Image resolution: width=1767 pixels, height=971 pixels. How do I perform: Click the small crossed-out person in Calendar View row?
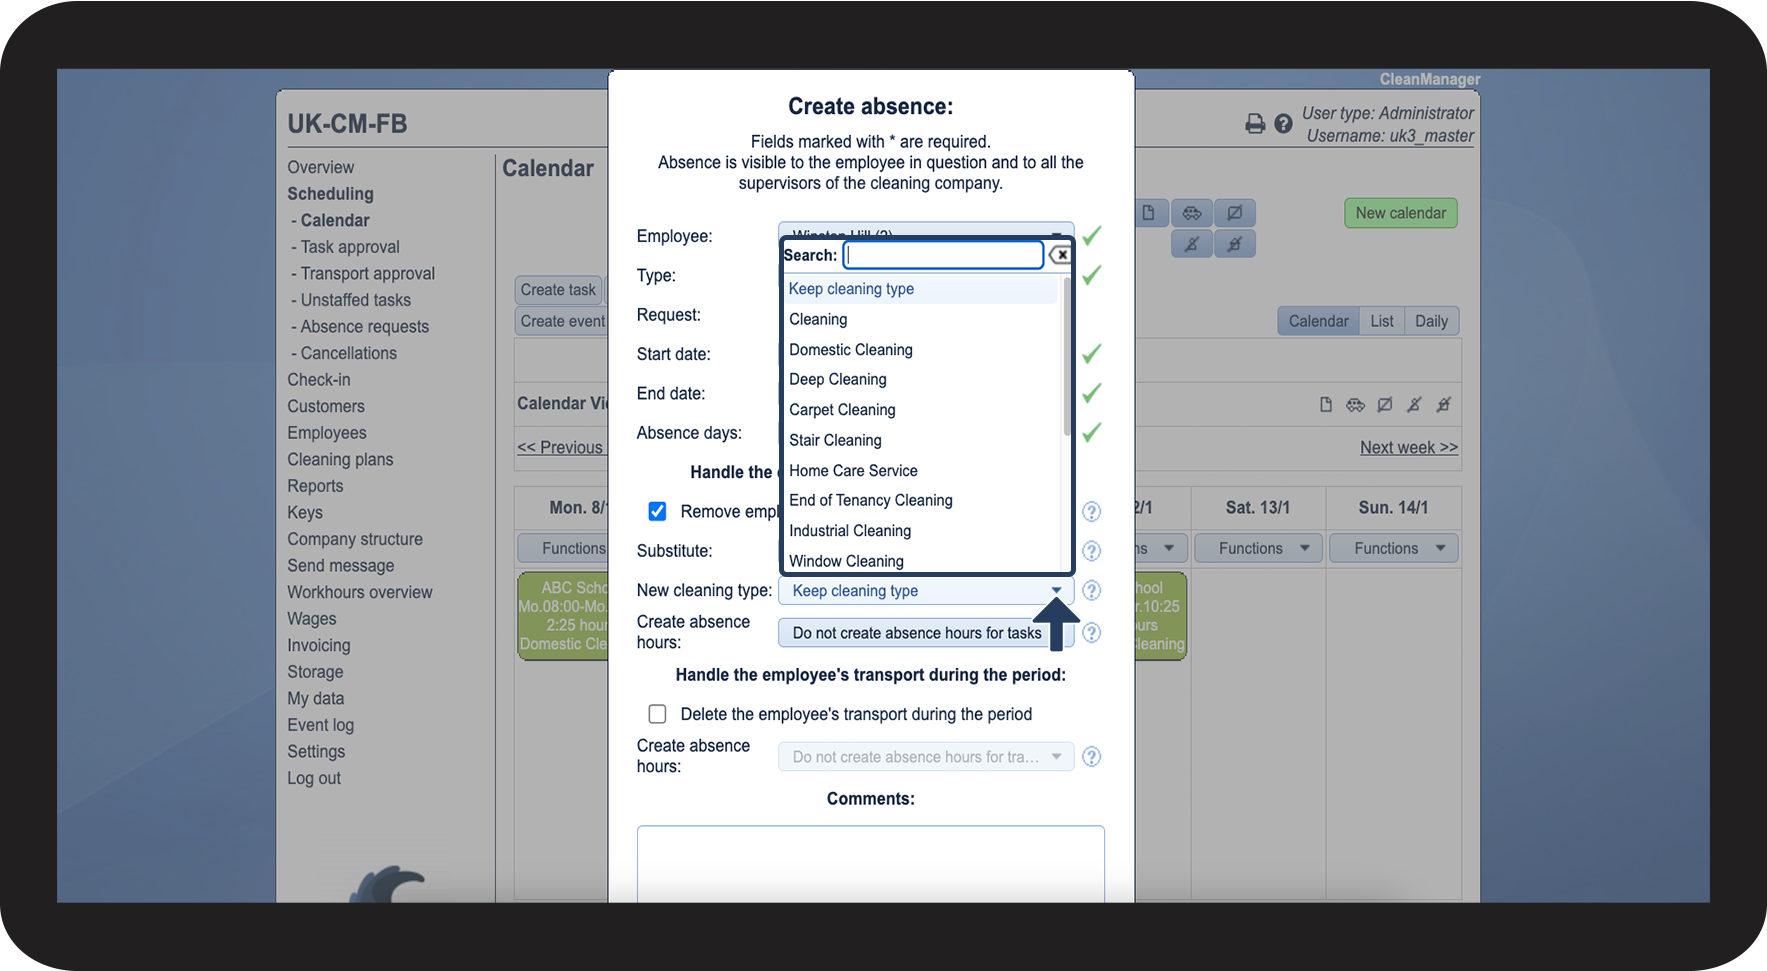(1414, 405)
